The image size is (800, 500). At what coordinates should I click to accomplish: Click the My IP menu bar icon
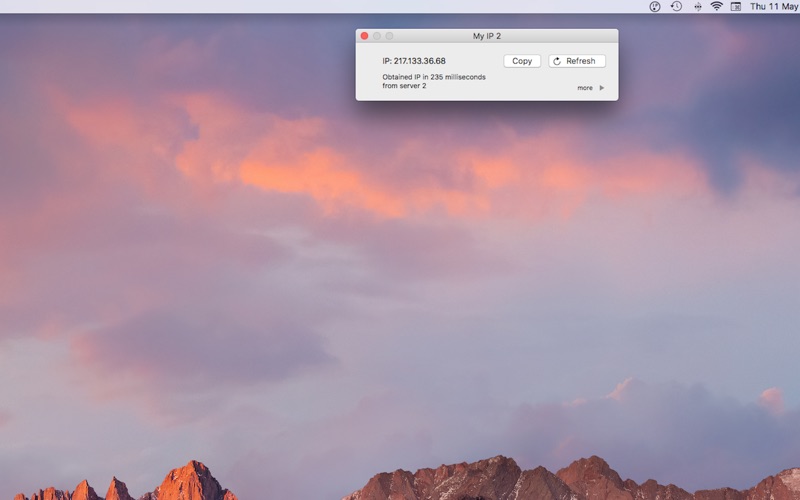(x=655, y=6)
